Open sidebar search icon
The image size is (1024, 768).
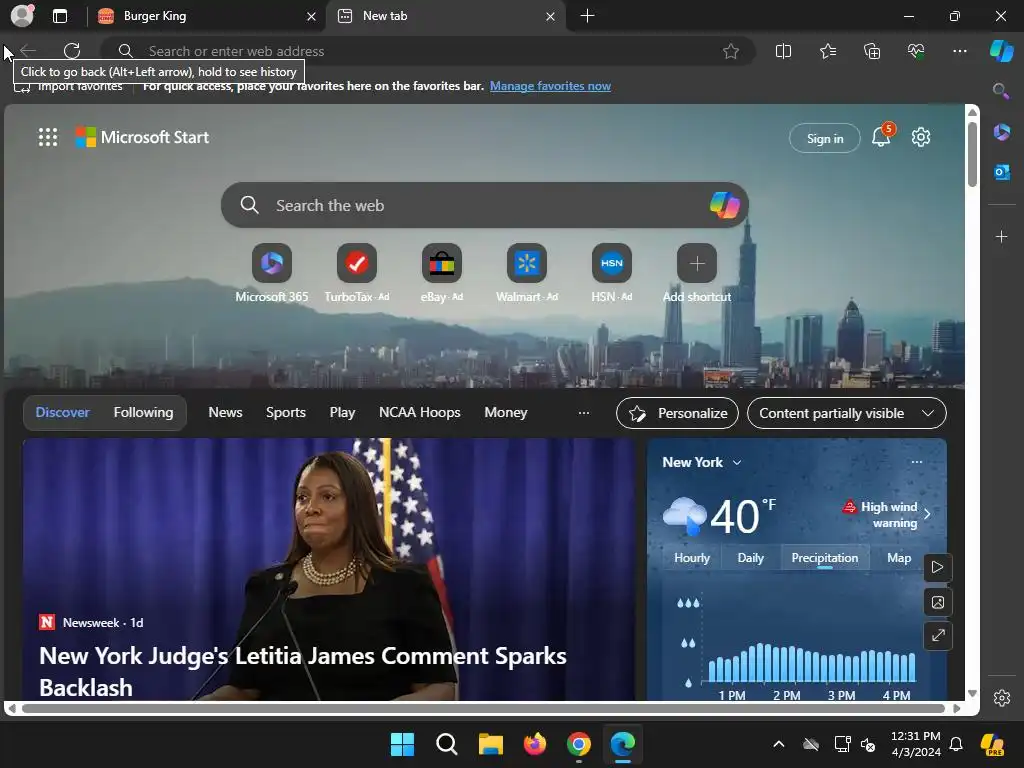click(x=1000, y=91)
